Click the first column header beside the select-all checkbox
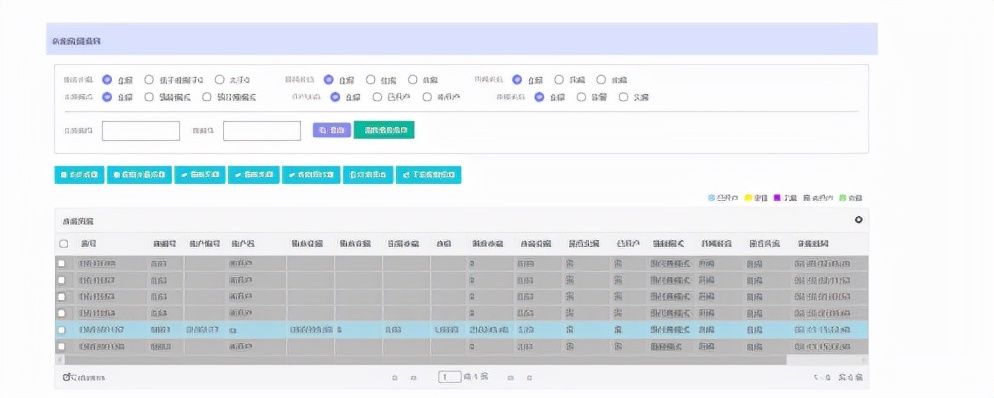Image resolution: width=994 pixels, height=398 pixels. [88, 244]
